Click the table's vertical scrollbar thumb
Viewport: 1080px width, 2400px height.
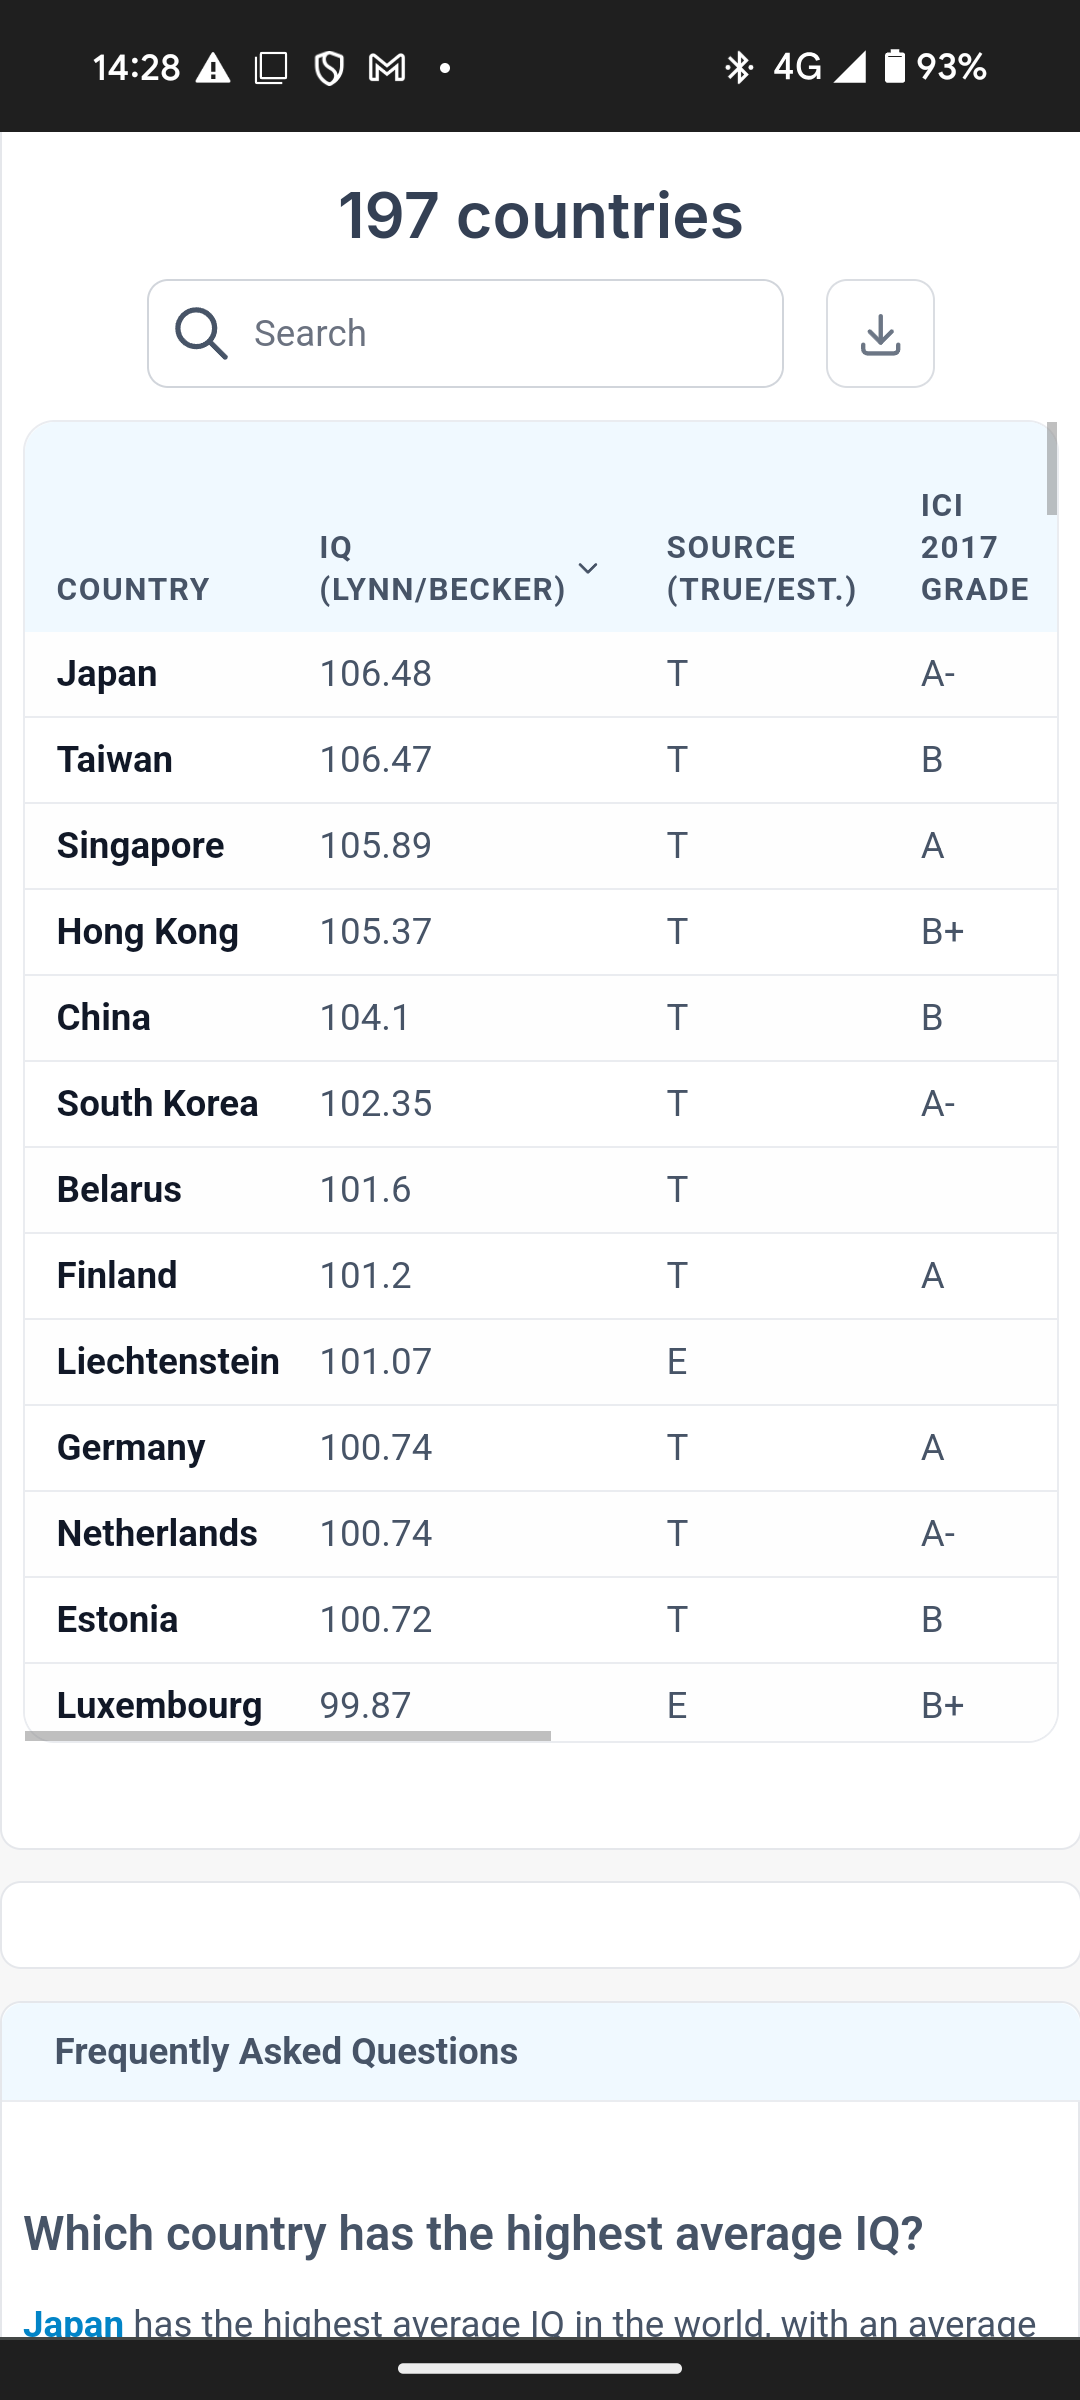point(1051,468)
